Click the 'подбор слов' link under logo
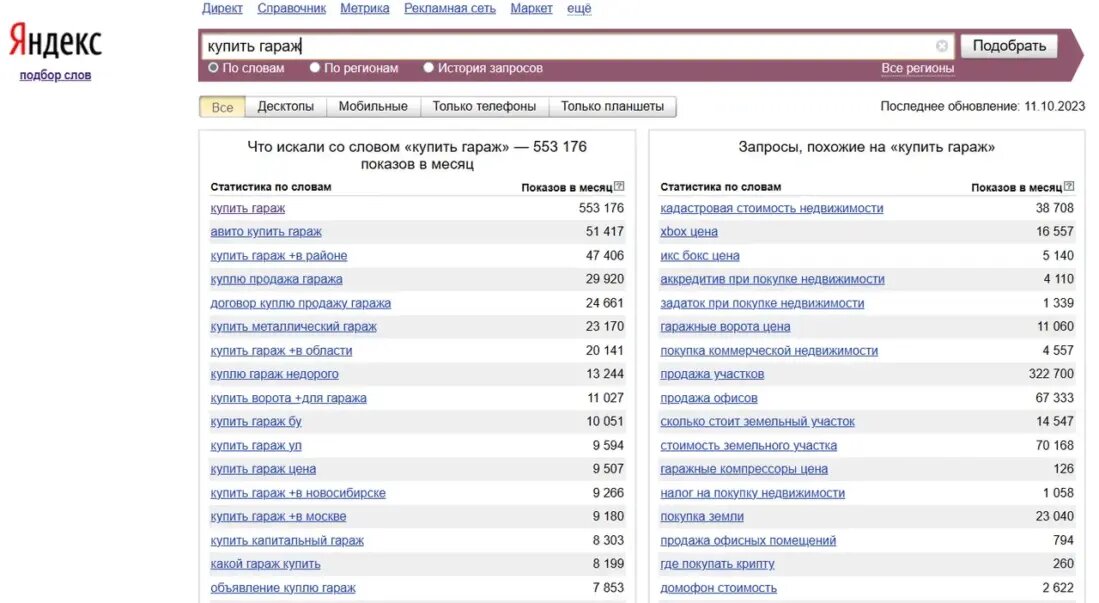The height and width of the screenshot is (603, 1099). [55, 75]
